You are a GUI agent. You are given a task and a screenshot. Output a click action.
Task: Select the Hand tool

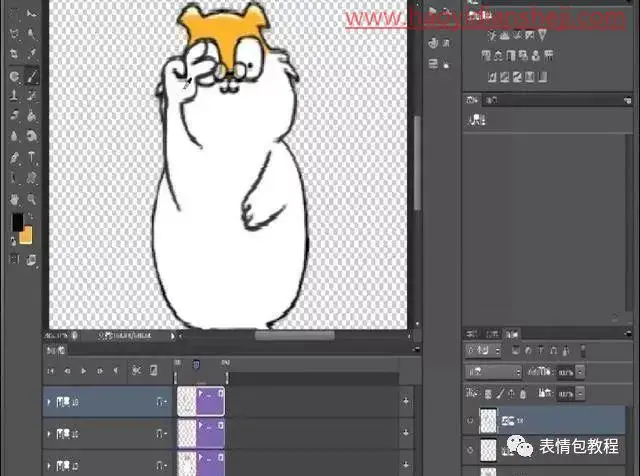tap(14, 200)
